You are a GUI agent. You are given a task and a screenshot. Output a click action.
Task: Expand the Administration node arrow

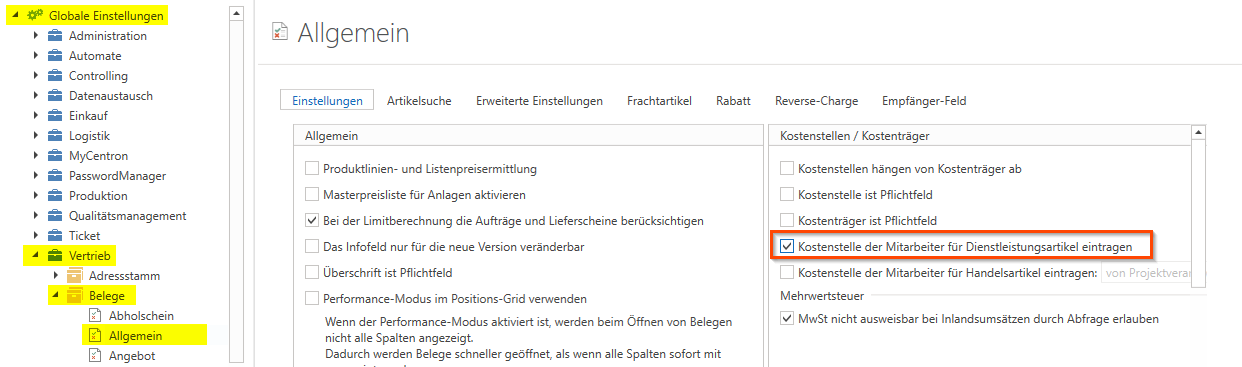(x=36, y=36)
